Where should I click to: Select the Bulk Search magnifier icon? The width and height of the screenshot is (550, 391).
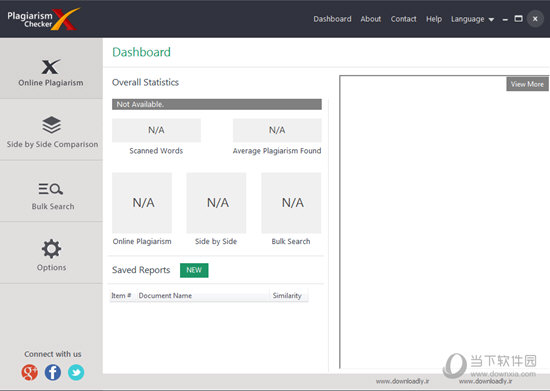tap(51, 189)
